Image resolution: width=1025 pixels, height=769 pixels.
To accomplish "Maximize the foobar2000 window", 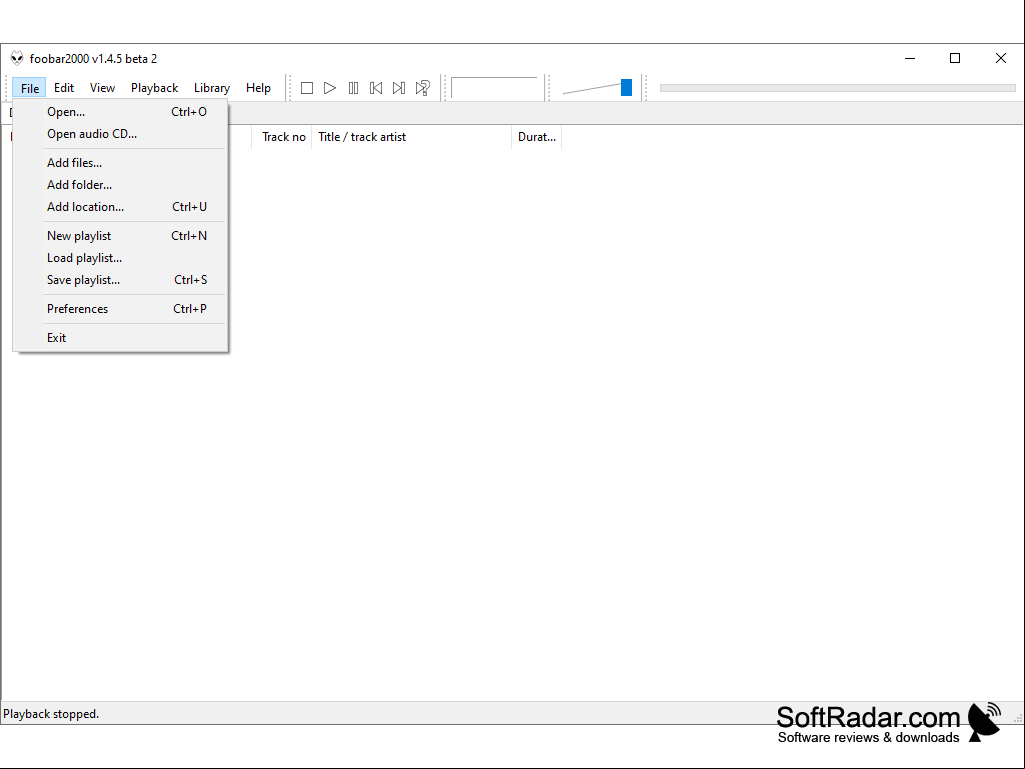I will [955, 58].
